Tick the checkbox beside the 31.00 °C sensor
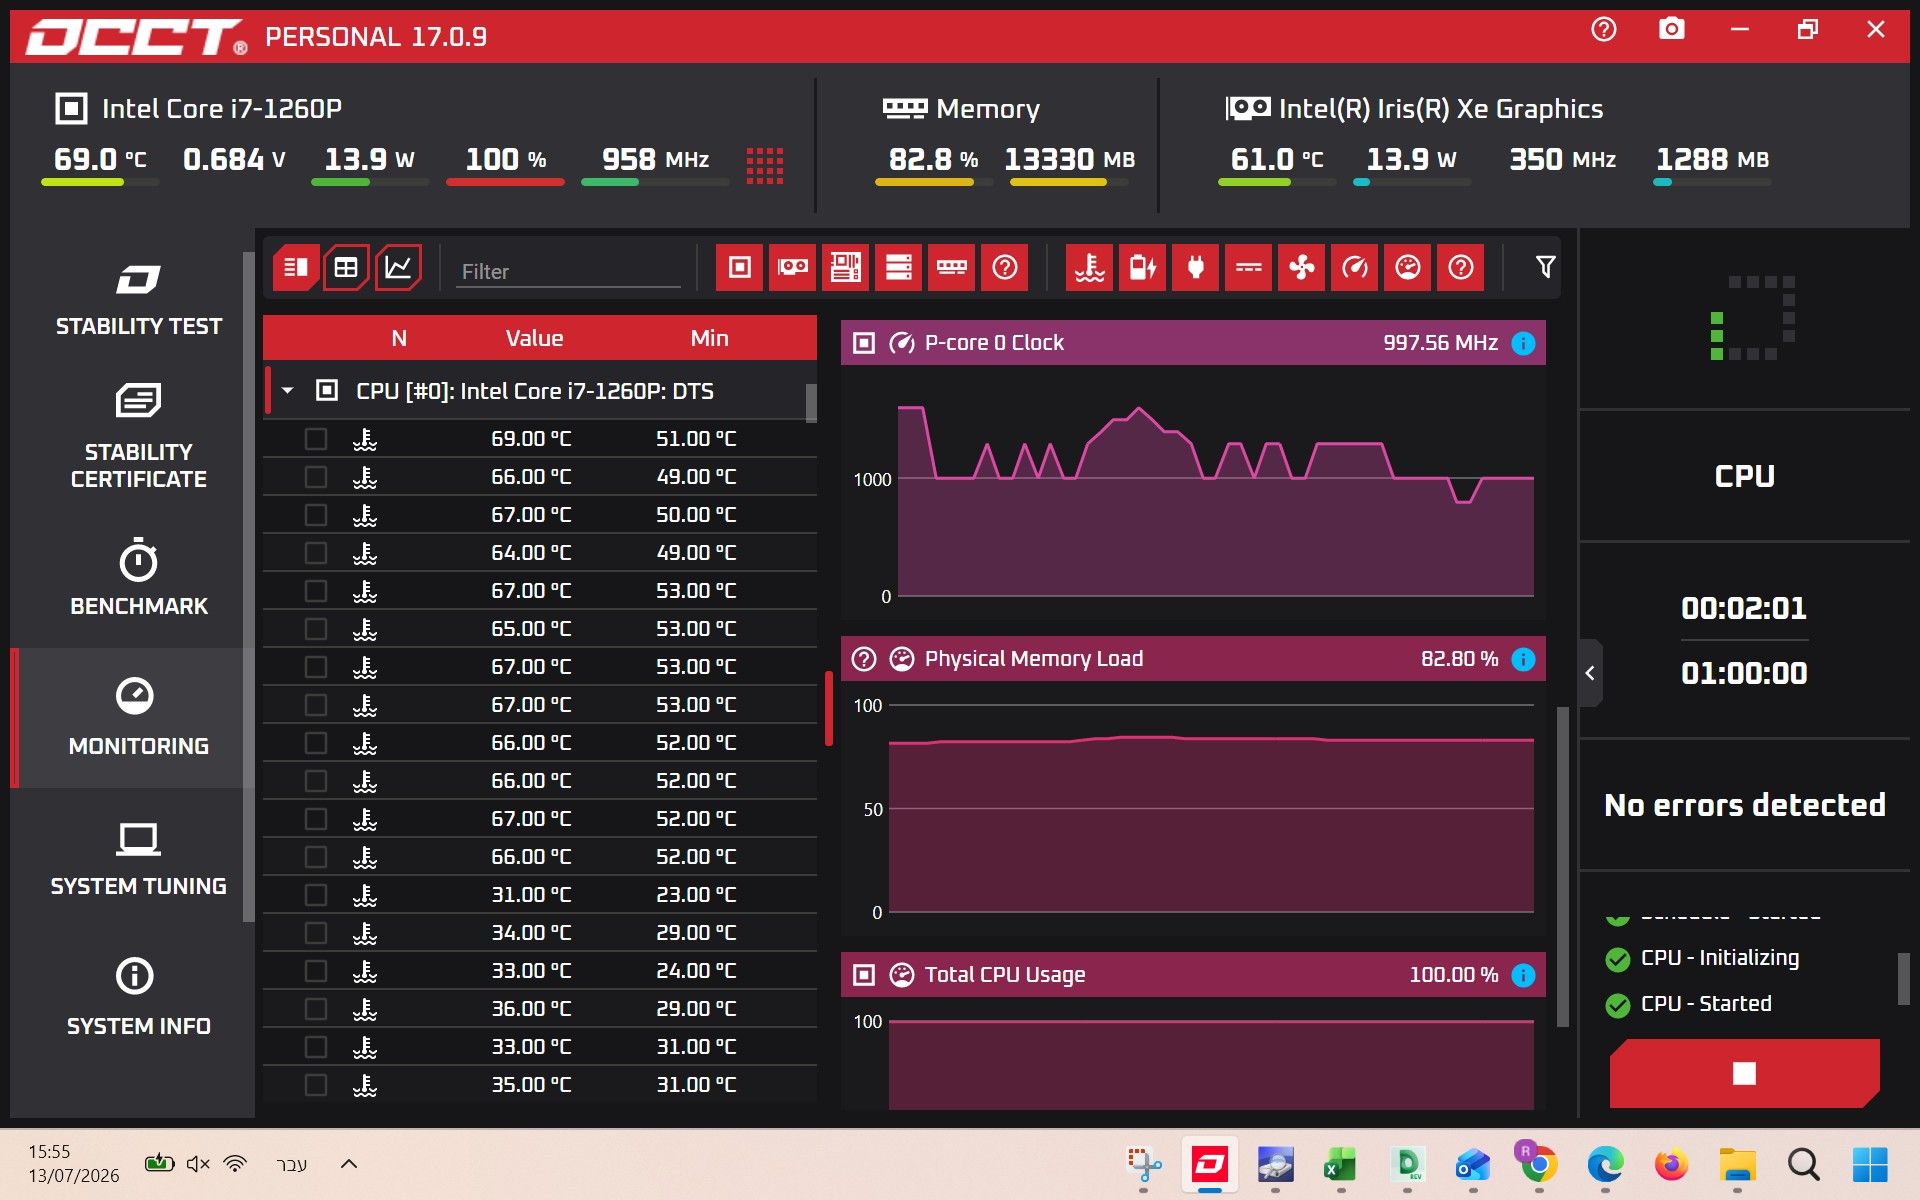Viewport: 1920px width, 1200px height. [316, 895]
